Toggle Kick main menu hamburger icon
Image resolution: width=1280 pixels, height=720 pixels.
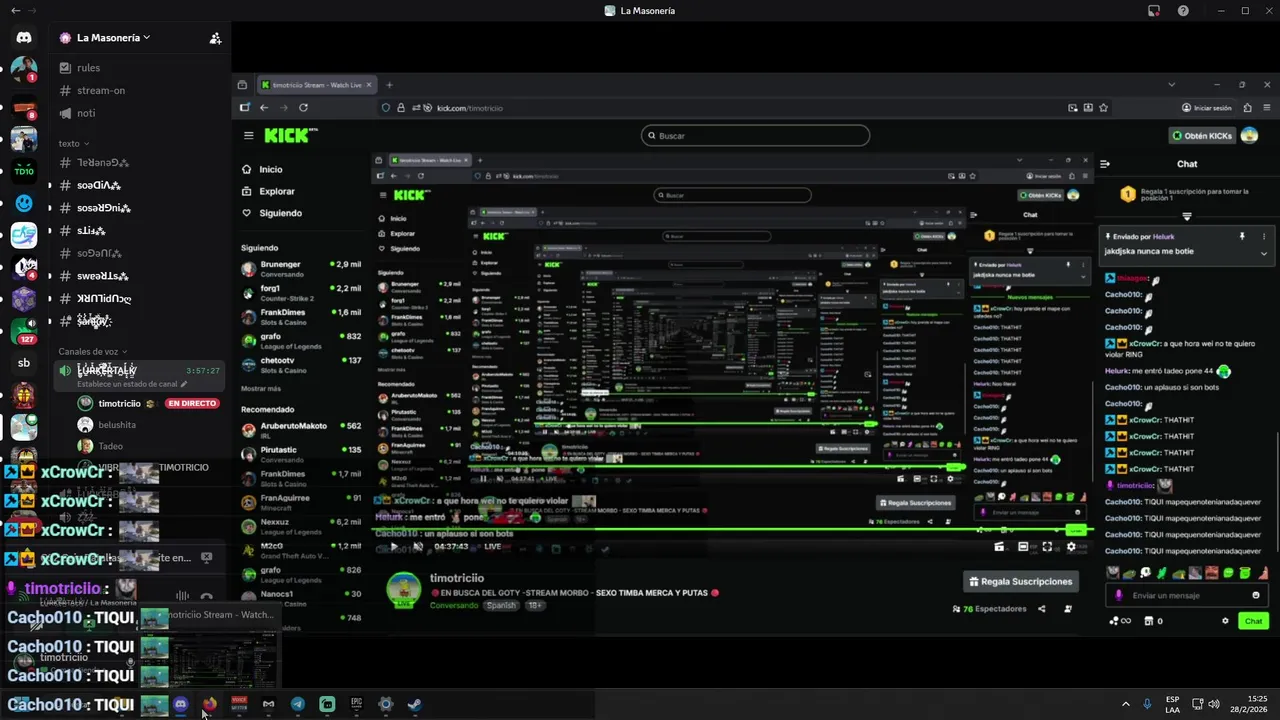tap(248, 135)
